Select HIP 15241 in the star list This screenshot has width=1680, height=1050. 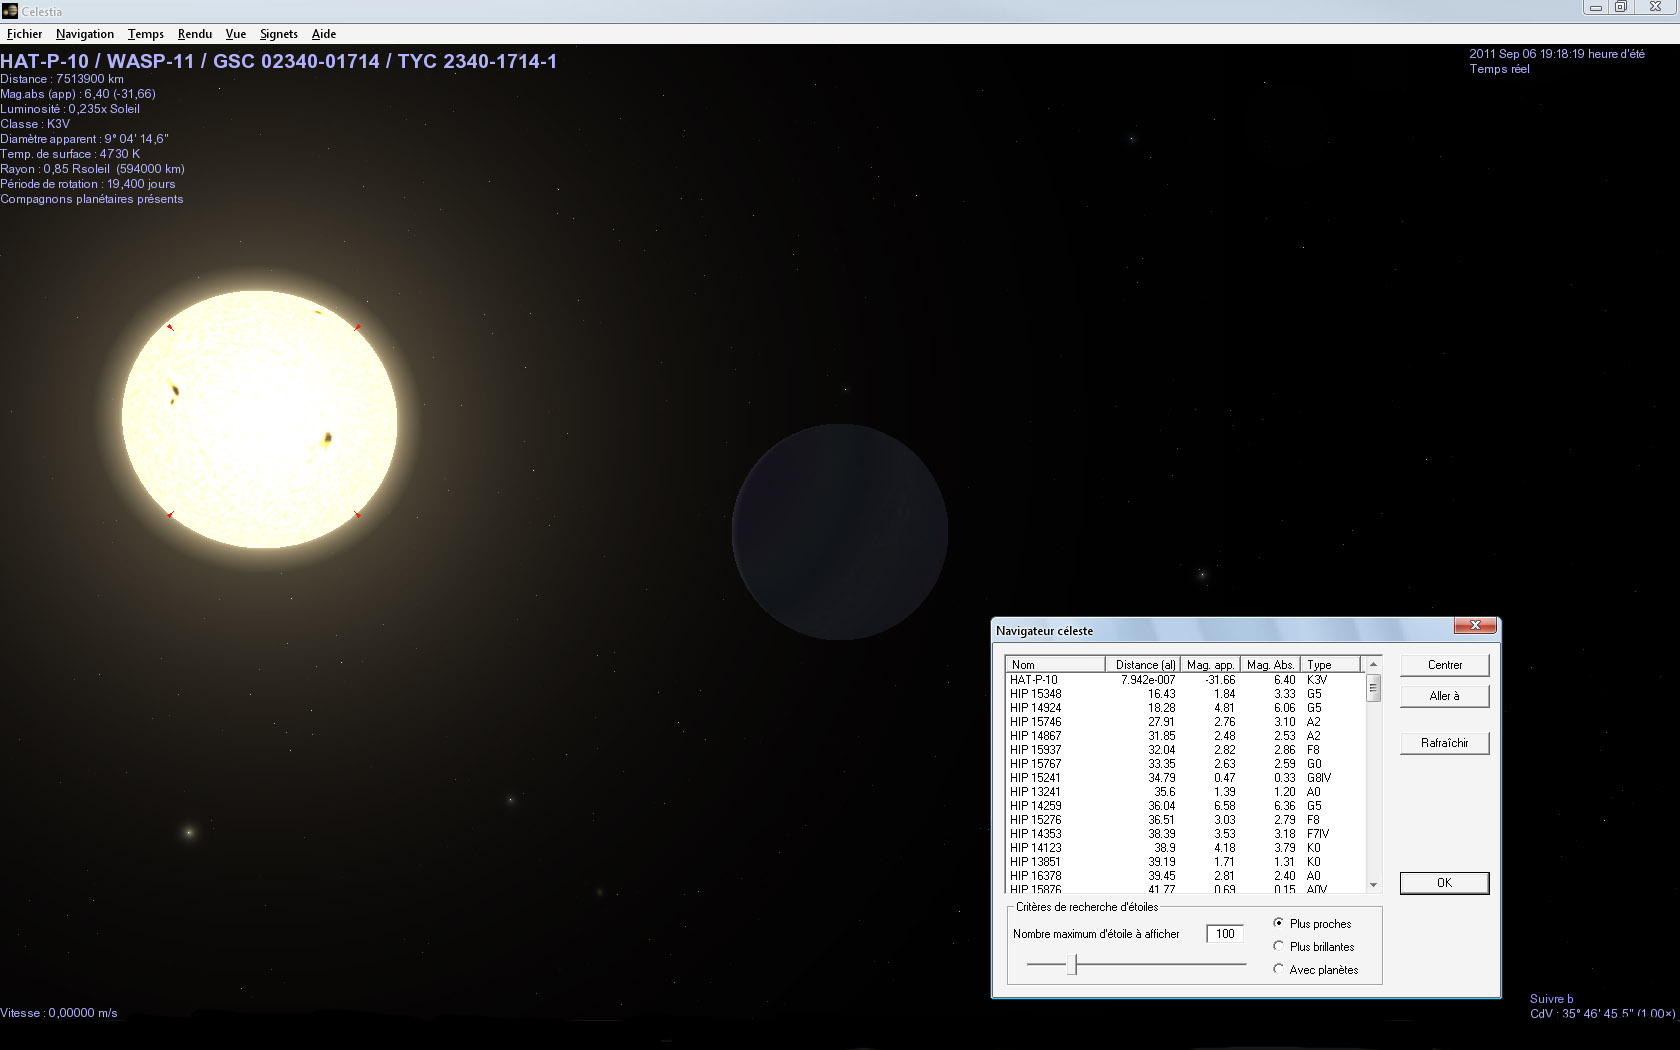tap(1185, 778)
